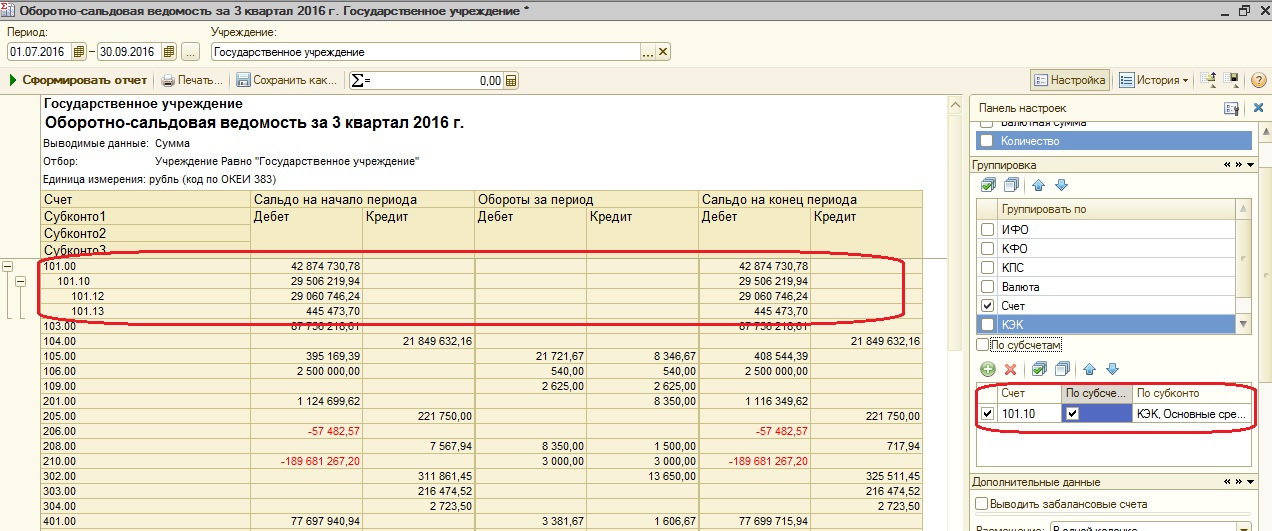This screenshot has width=1272, height=531.
Task: Open the start date calendar picker
Action: click(79, 52)
